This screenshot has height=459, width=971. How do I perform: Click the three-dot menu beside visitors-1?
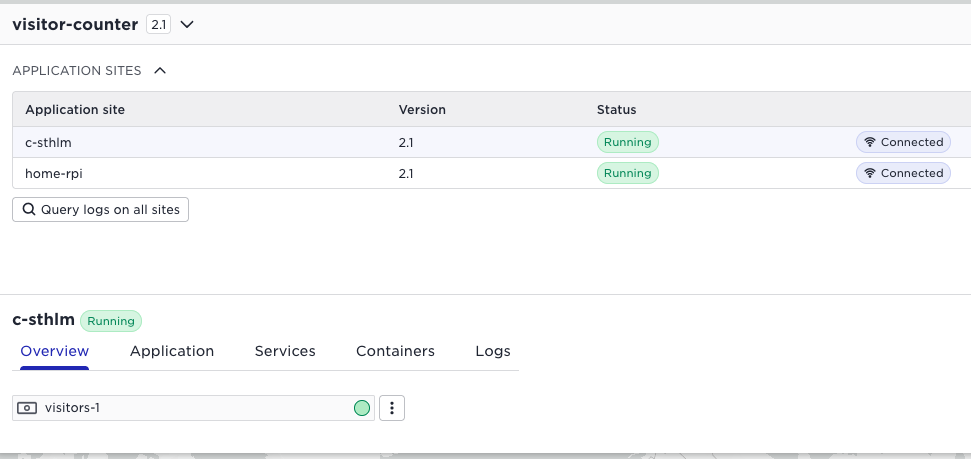(392, 408)
